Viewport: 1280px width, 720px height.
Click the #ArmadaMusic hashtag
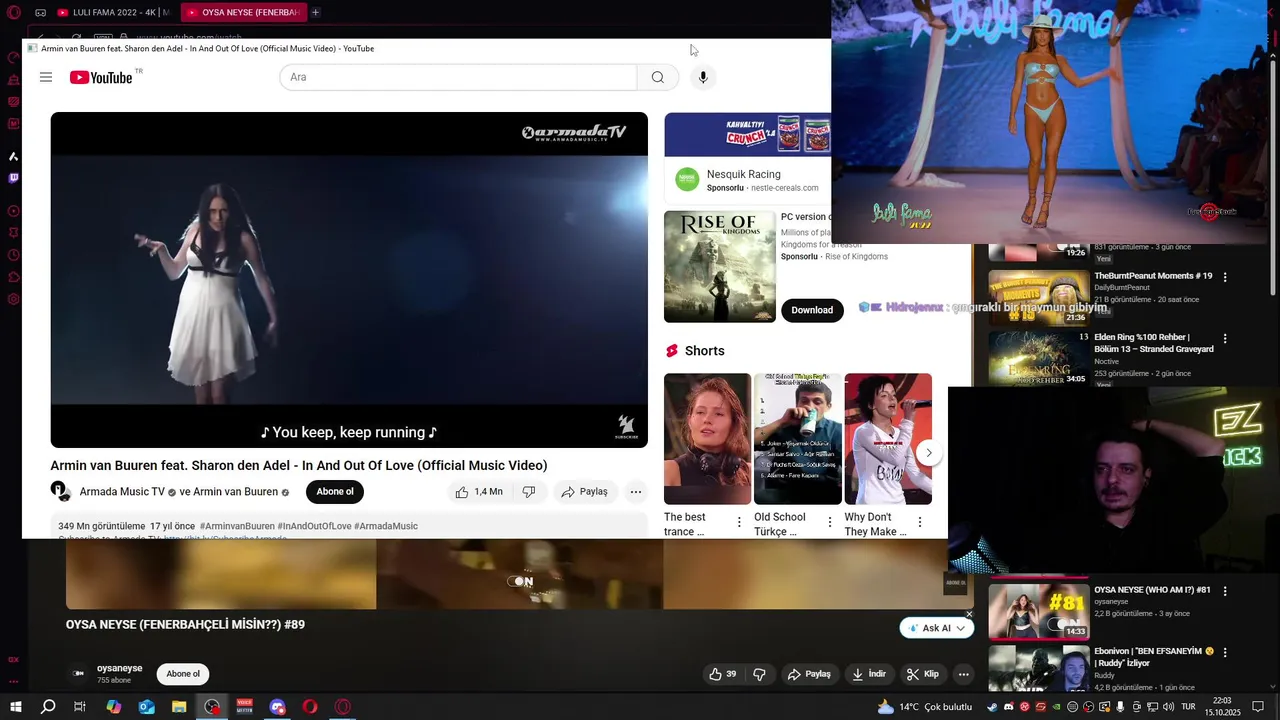coord(386,526)
